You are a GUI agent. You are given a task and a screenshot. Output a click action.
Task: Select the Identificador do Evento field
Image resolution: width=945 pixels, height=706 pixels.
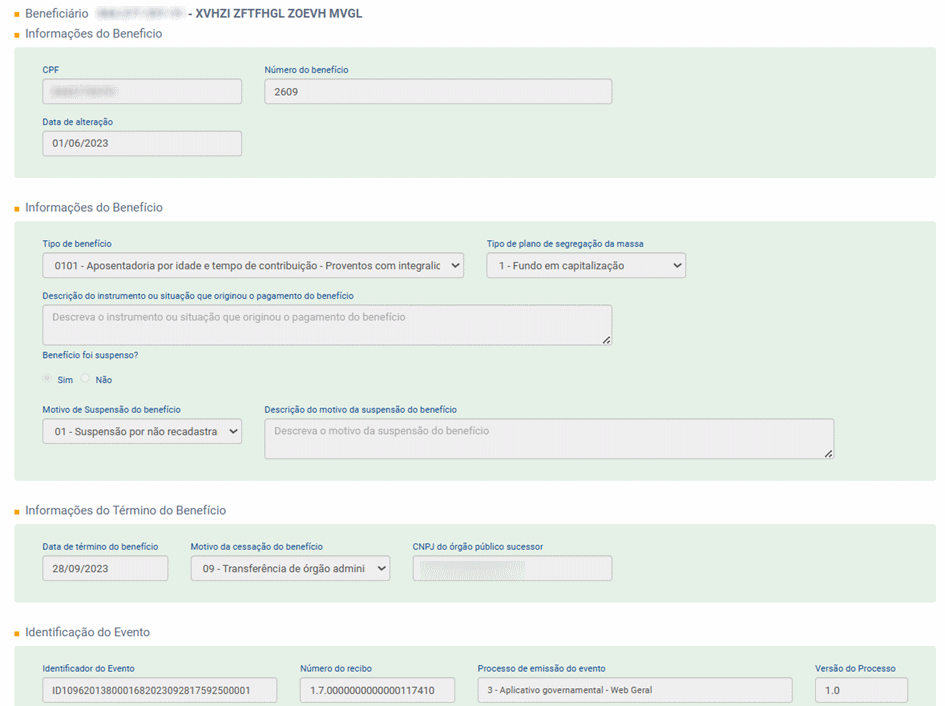pyautogui.click(x=160, y=690)
